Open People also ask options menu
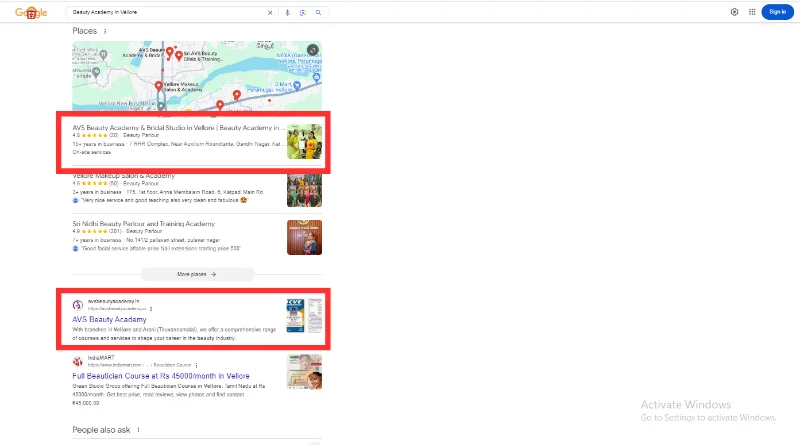The height and width of the screenshot is (445, 800). 138,430
